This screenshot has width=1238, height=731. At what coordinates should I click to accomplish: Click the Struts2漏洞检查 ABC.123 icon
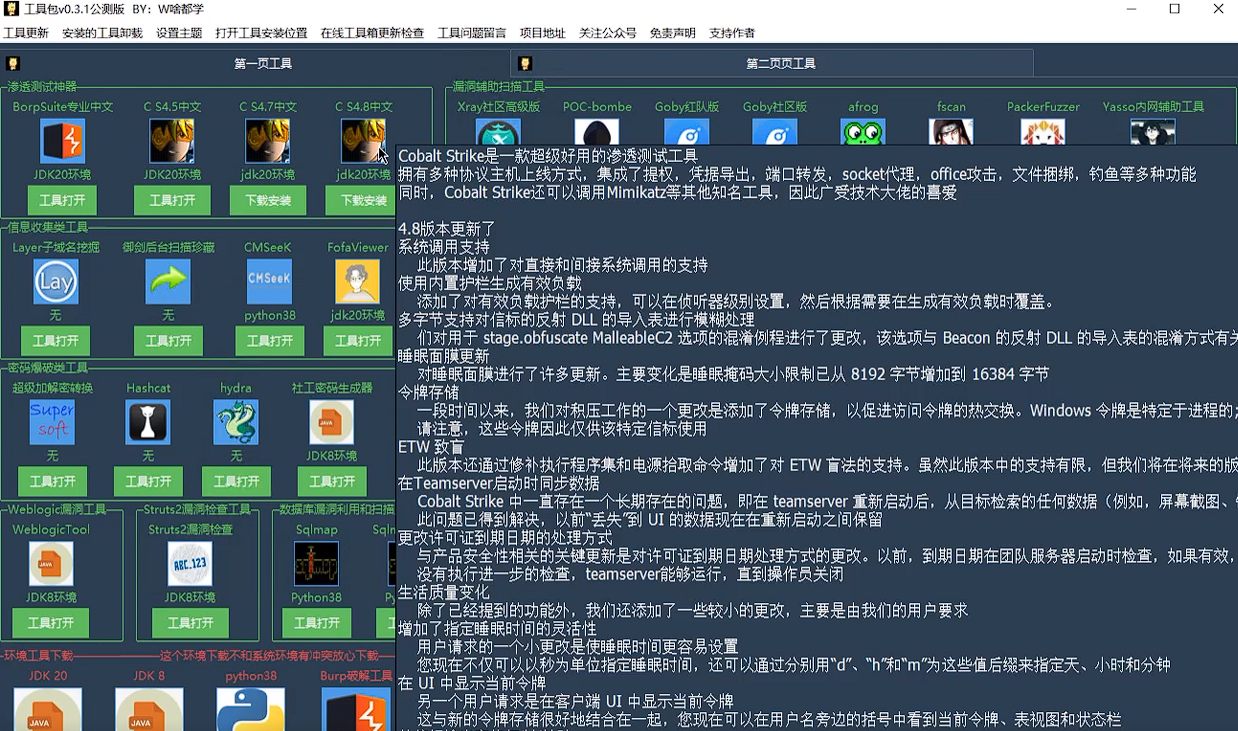tap(190, 564)
